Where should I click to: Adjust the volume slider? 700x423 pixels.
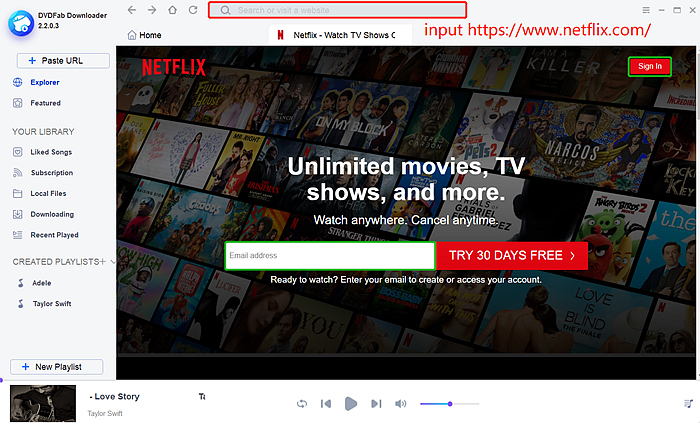click(450, 403)
